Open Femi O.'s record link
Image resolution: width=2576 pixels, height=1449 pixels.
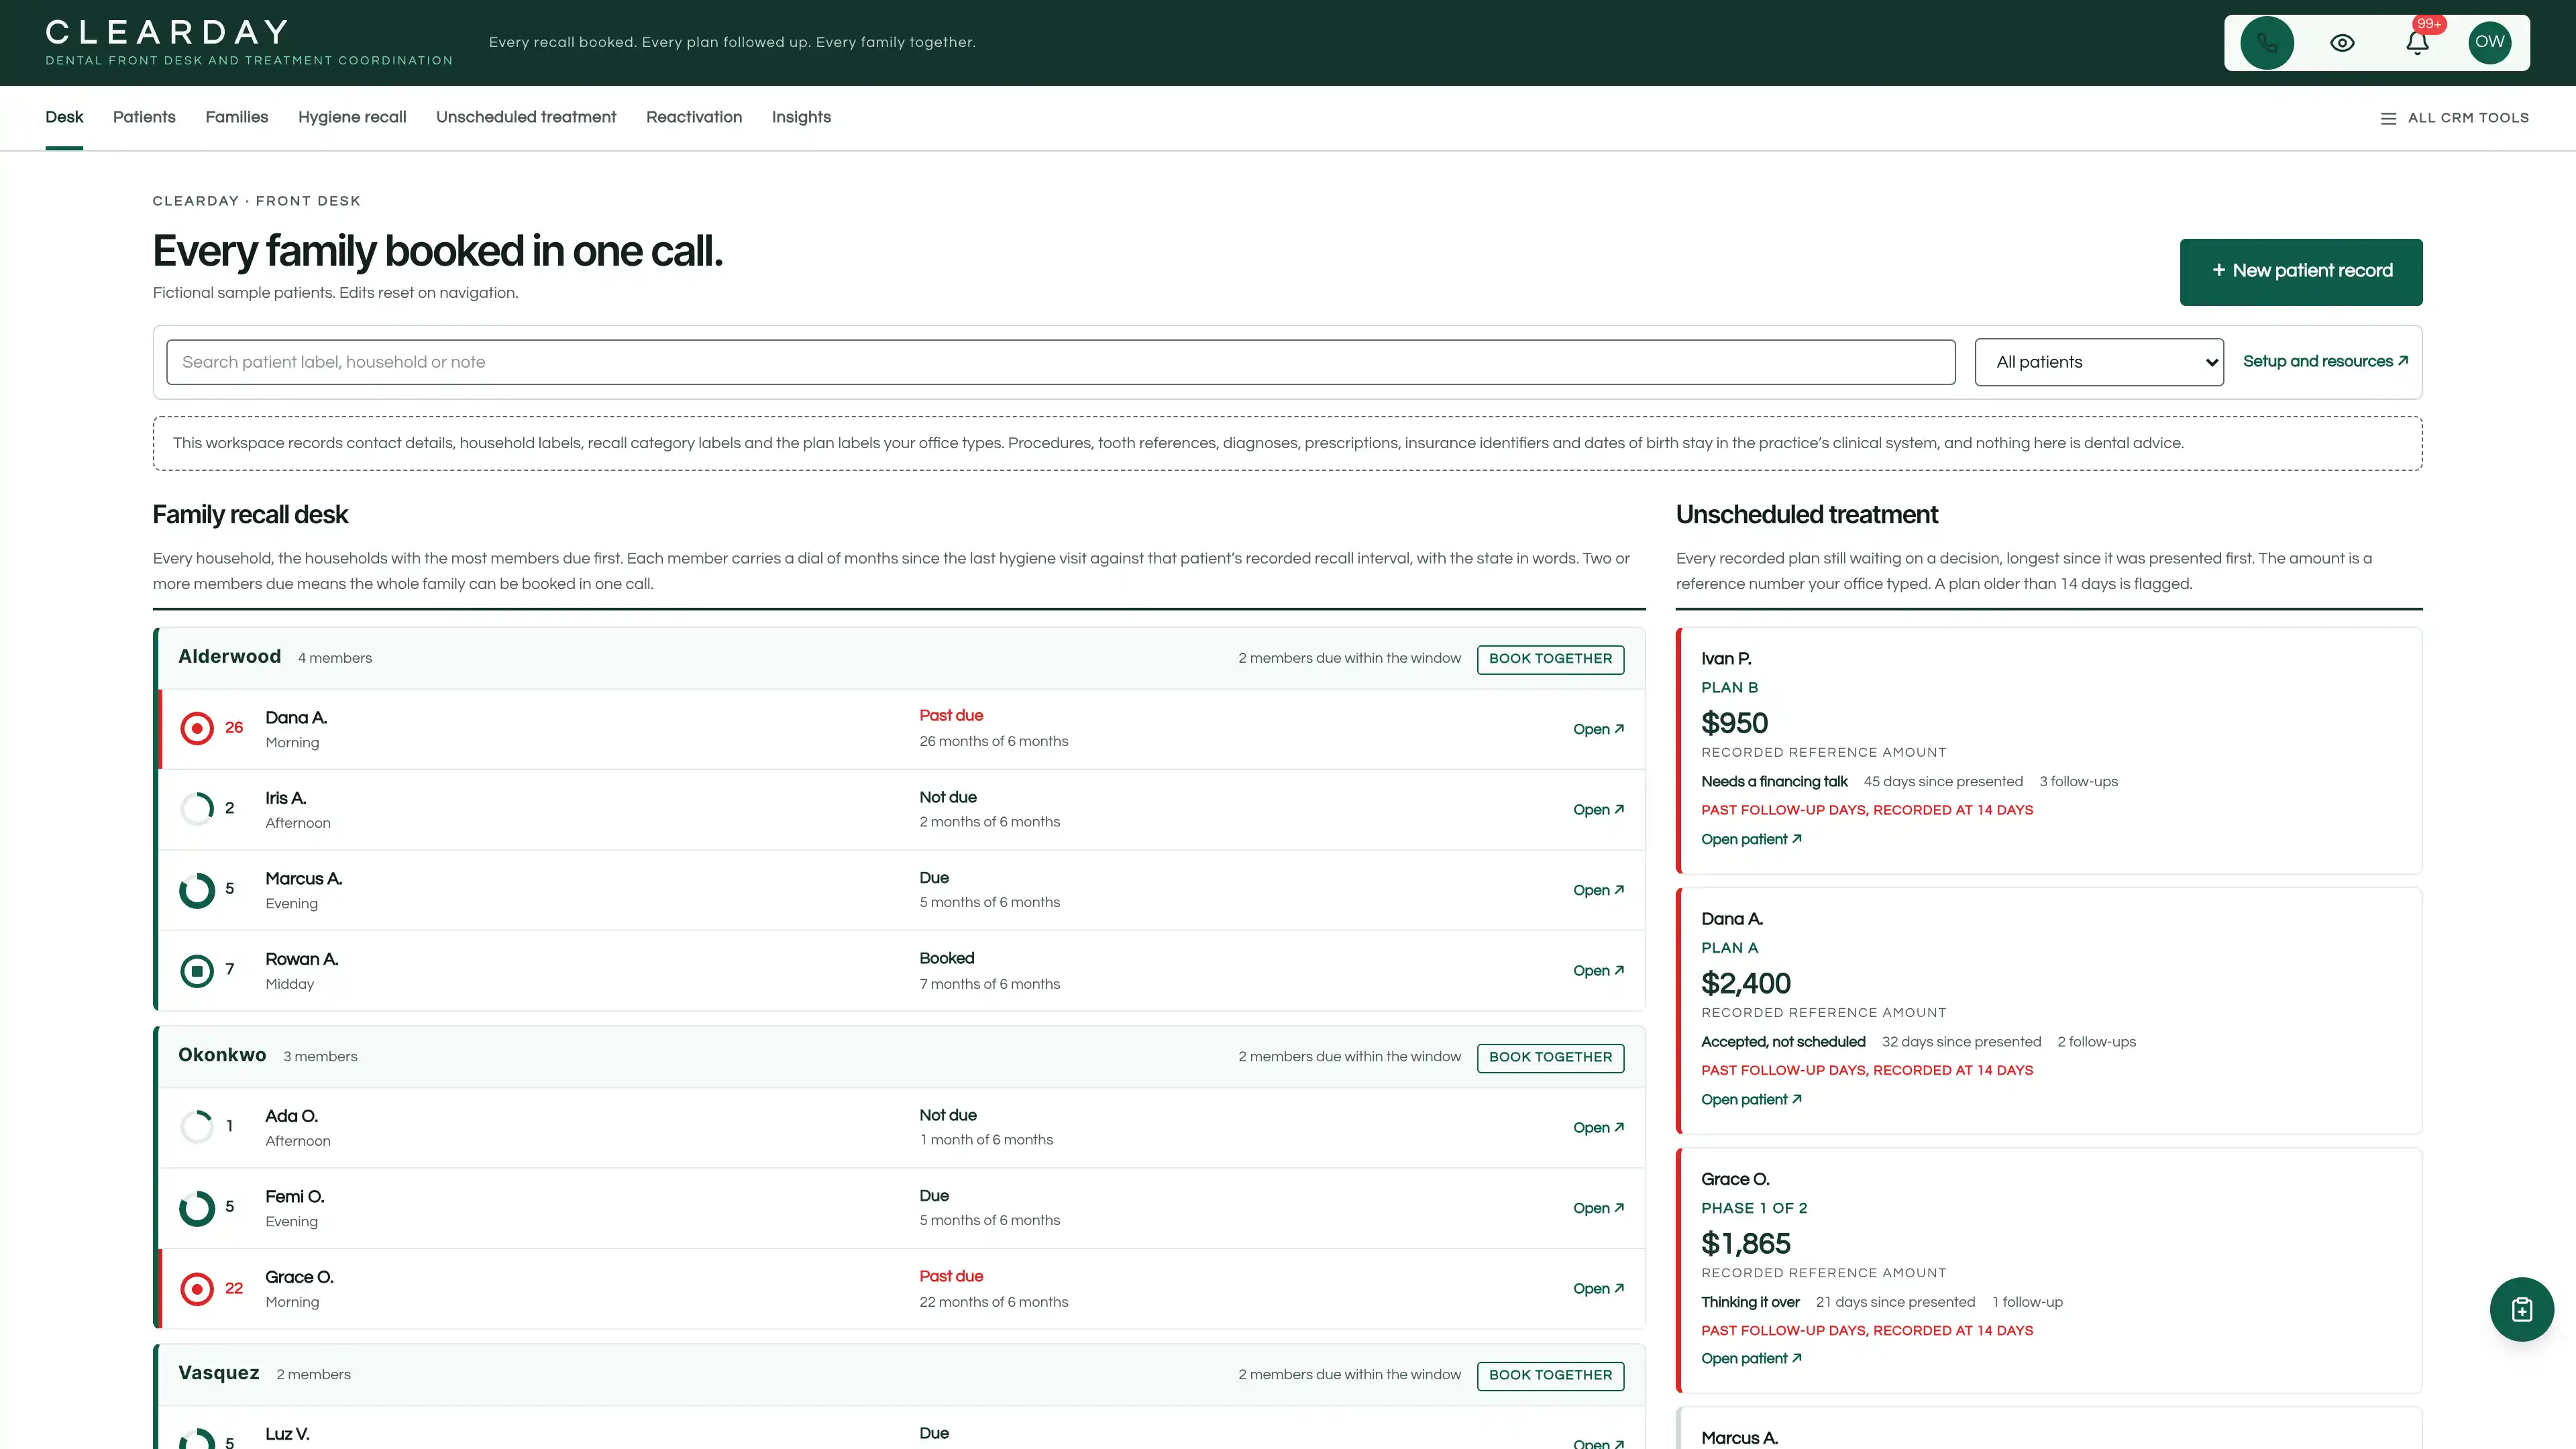click(1598, 1208)
